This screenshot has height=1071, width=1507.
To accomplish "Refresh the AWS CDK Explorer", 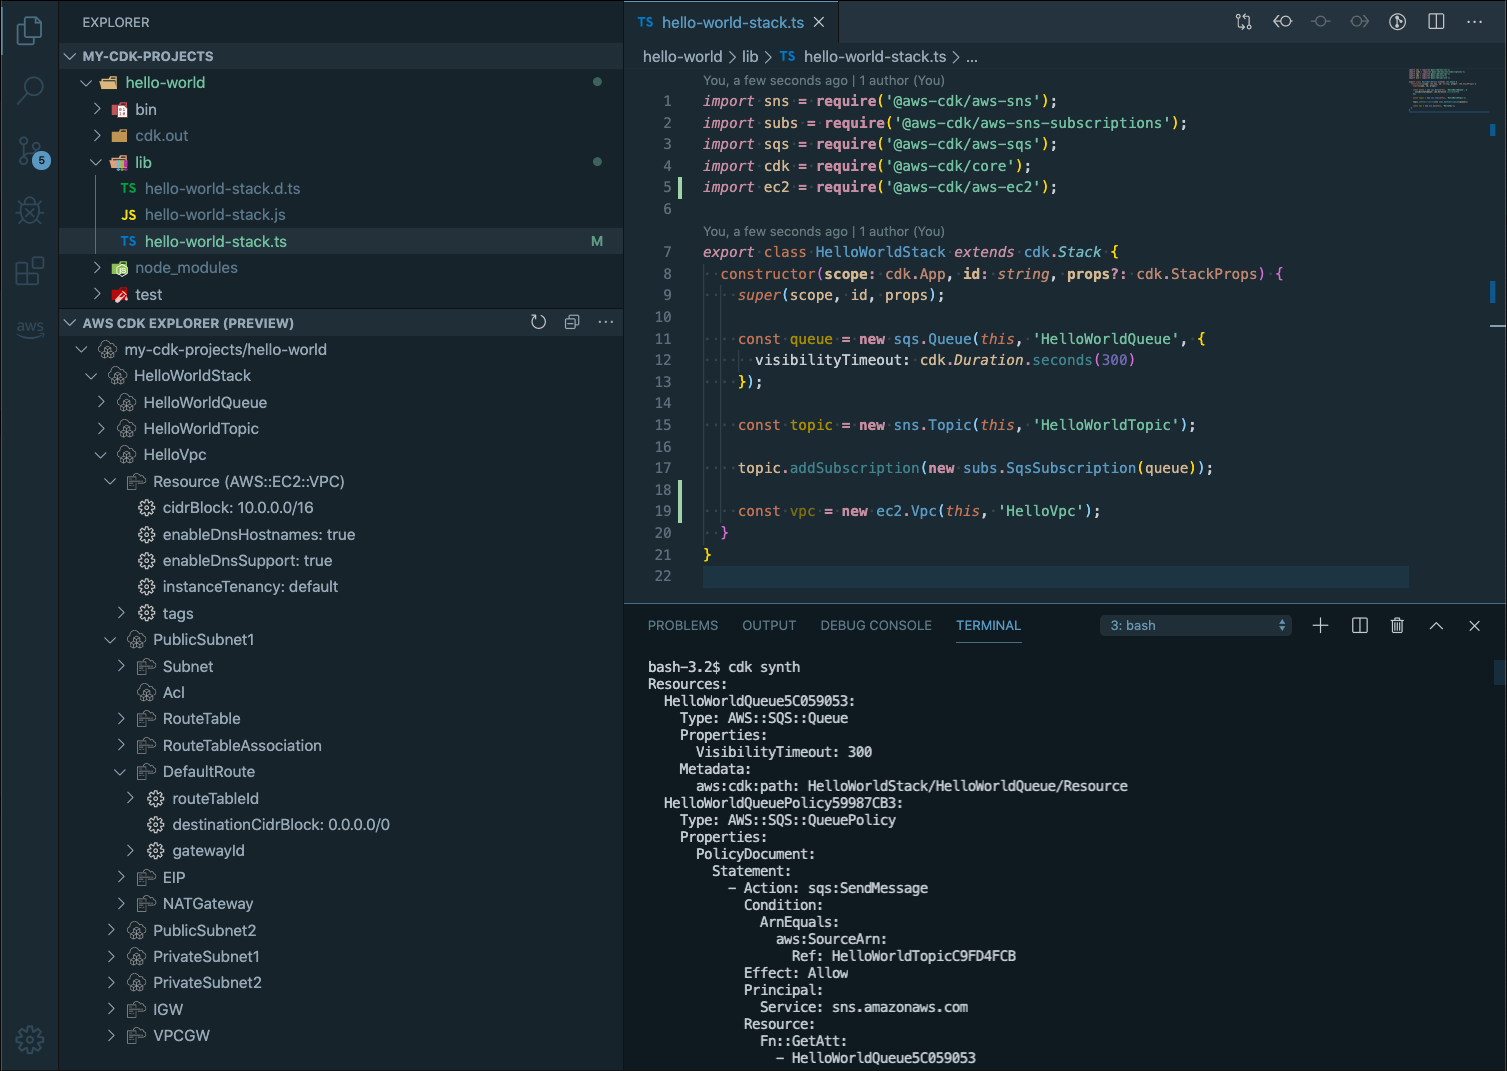I will tap(539, 322).
